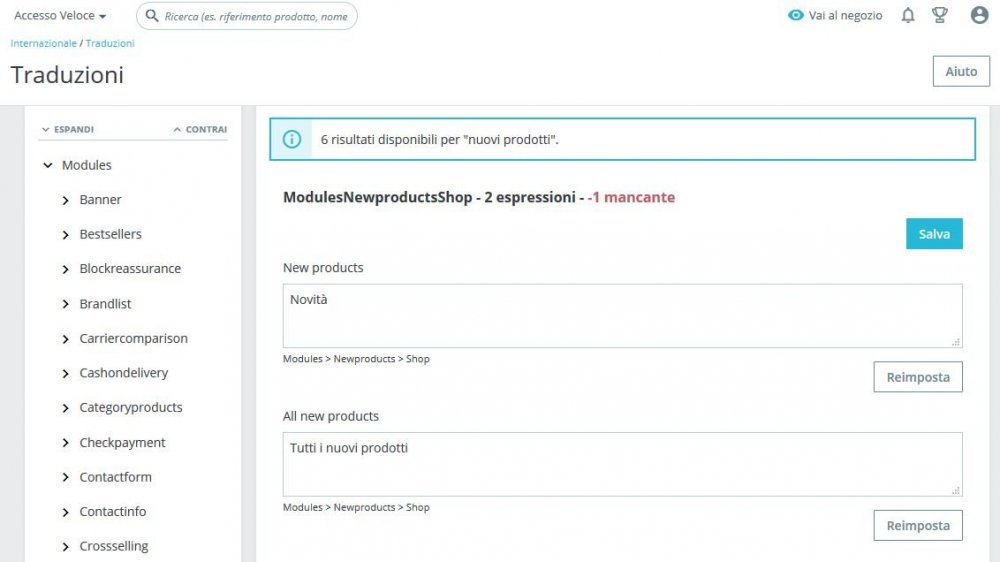The width and height of the screenshot is (1000, 562).
Task: Click Reimposta under New products field
Action: click(x=918, y=377)
